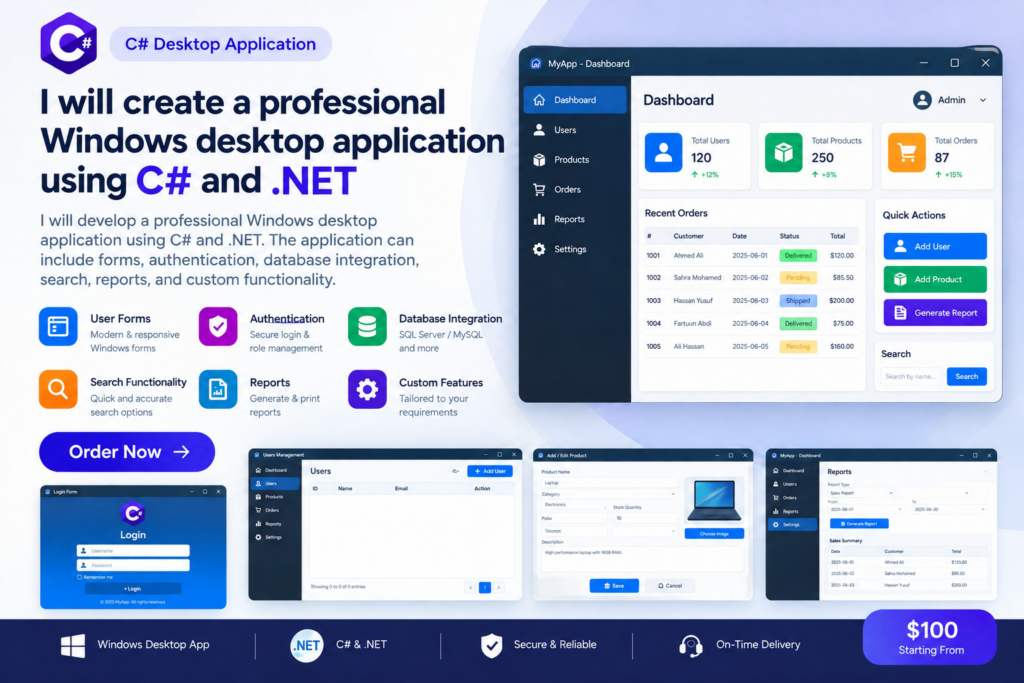Click the blue Total Users card icon
This screenshot has width=1024, height=683.
664,153
